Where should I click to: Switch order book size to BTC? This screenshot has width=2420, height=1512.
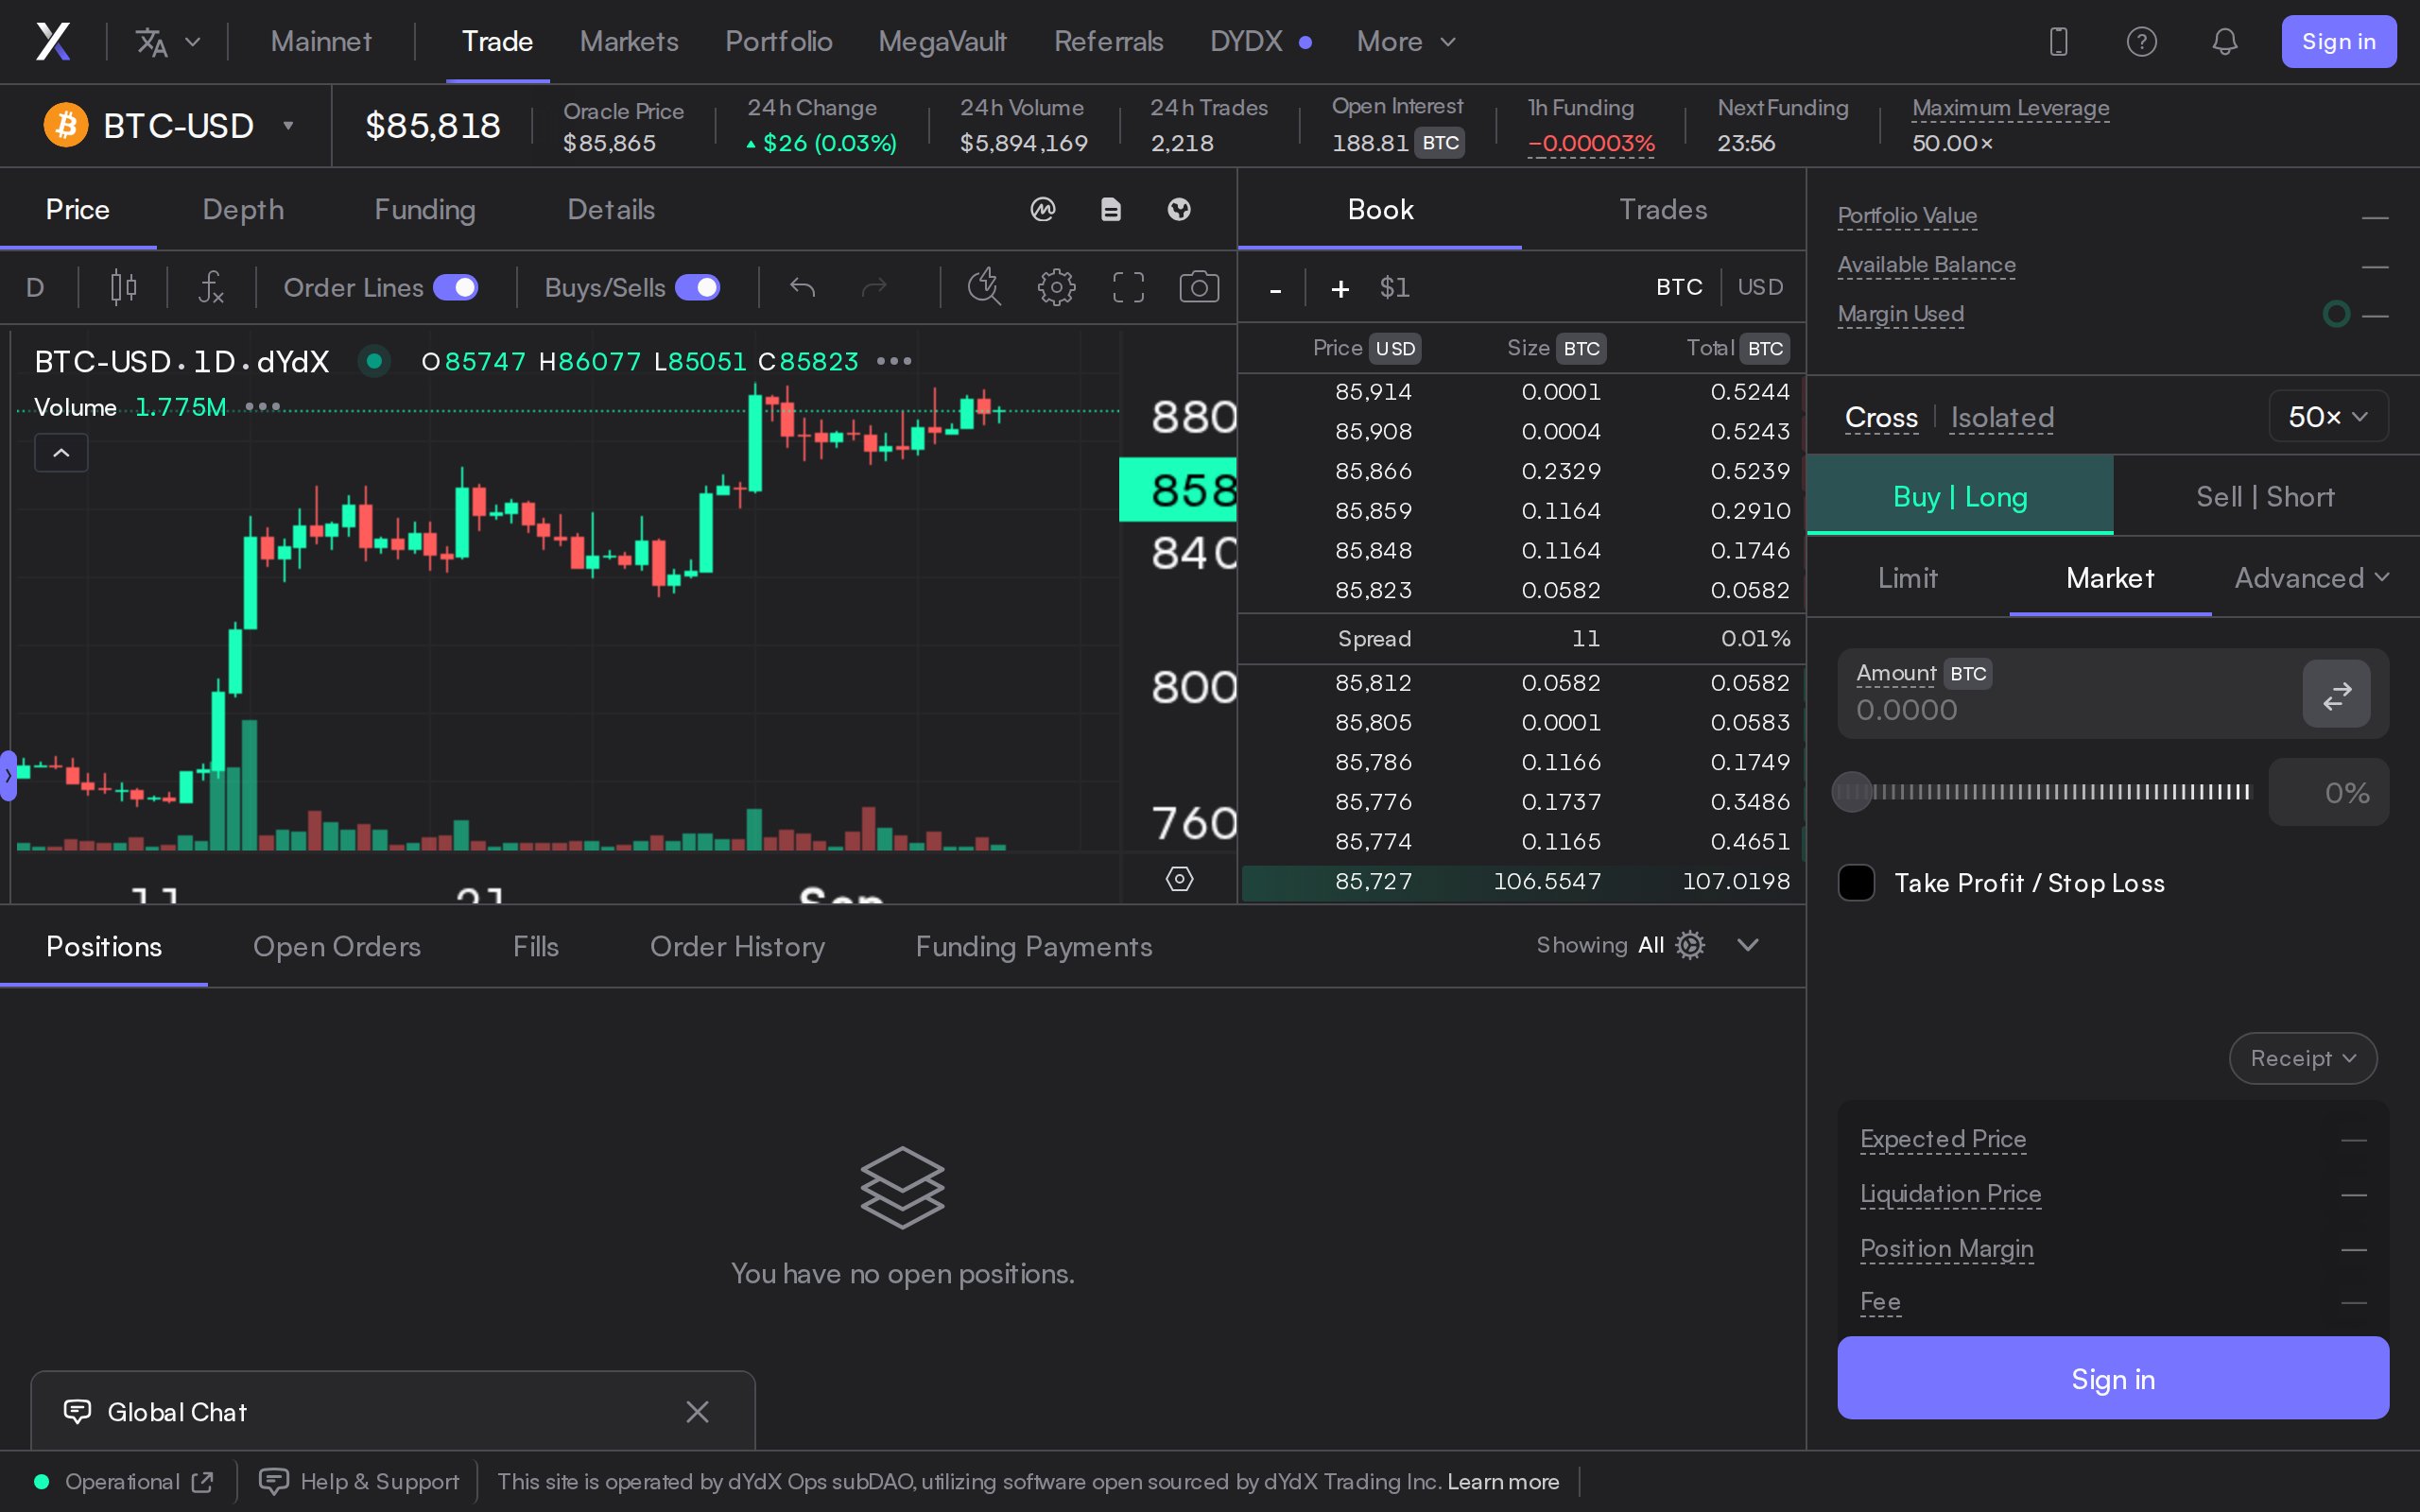pos(1679,288)
